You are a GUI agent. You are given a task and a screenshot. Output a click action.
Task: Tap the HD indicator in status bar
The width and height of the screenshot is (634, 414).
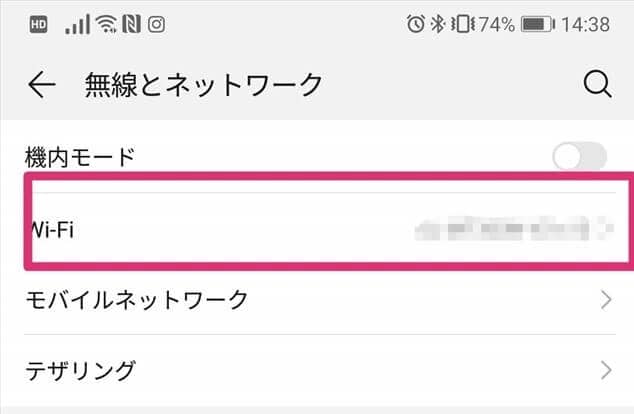(x=38, y=24)
